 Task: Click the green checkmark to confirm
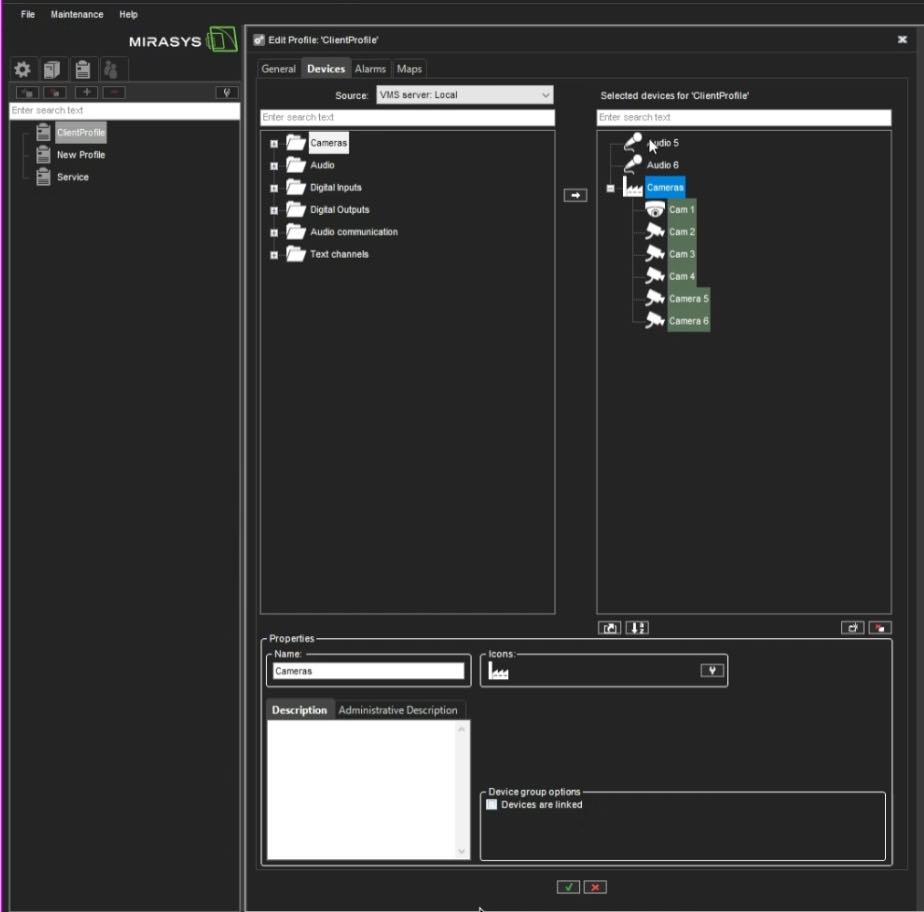(x=568, y=887)
